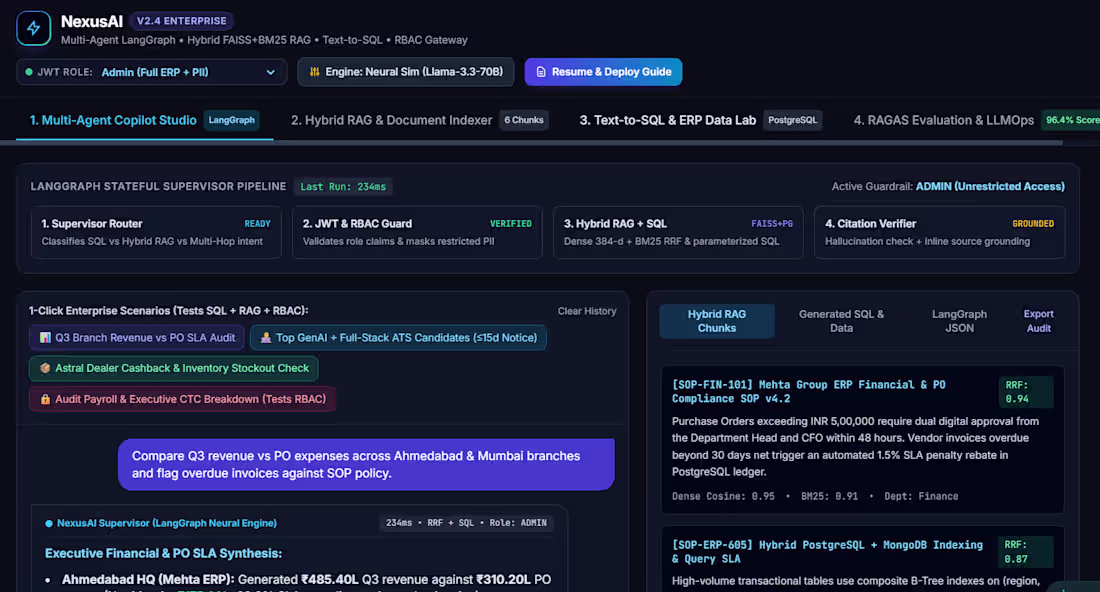
Task: Click the chart icon on Q3 Branch Revenue scenario
Action: (45, 337)
